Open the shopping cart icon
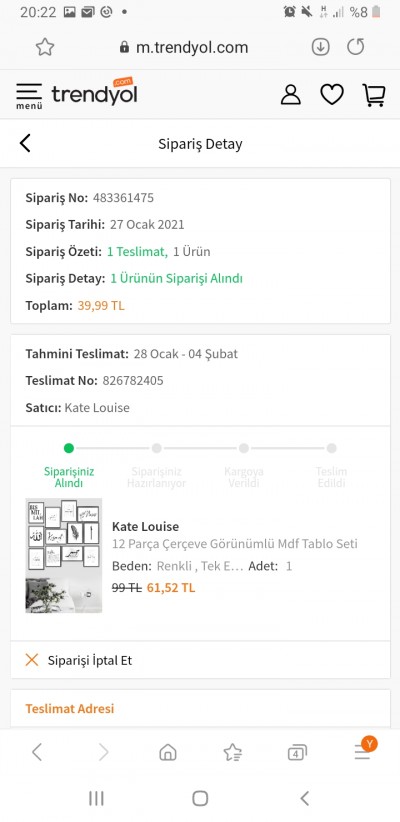 374,95
